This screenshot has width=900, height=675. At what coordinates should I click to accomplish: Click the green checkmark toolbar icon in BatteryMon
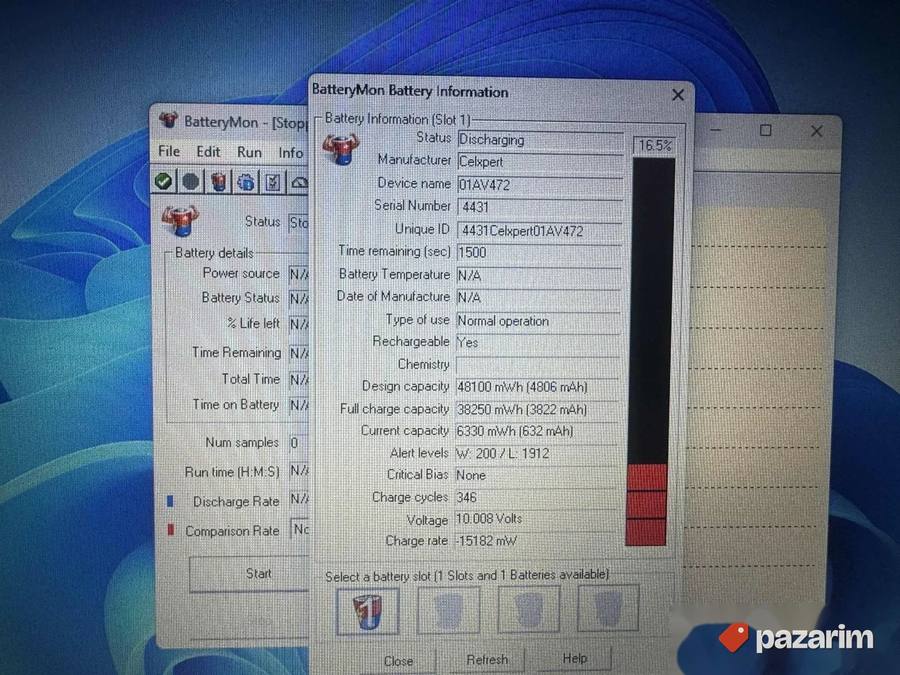pyautogui.click(x=164, y=181)
